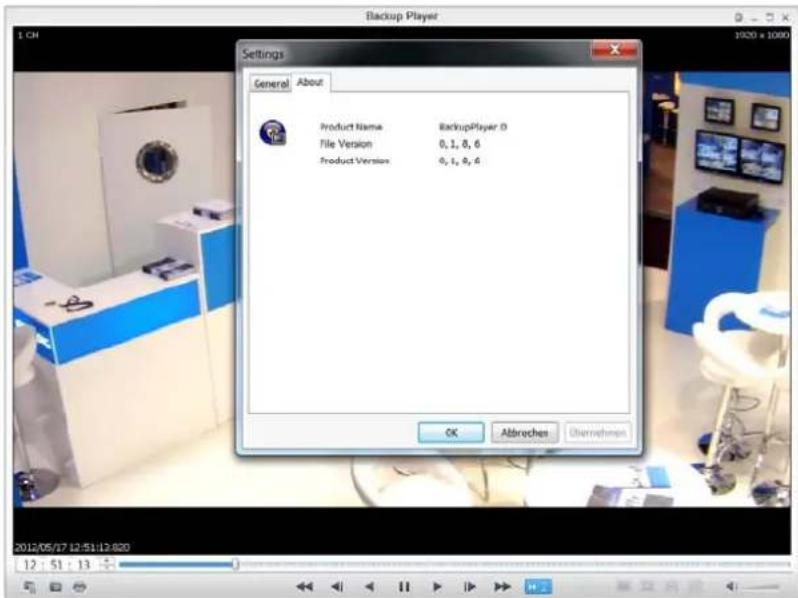Select the About tab
This screenshot has width=798, height=598.
pyautogui.click(x=310, y=82)
